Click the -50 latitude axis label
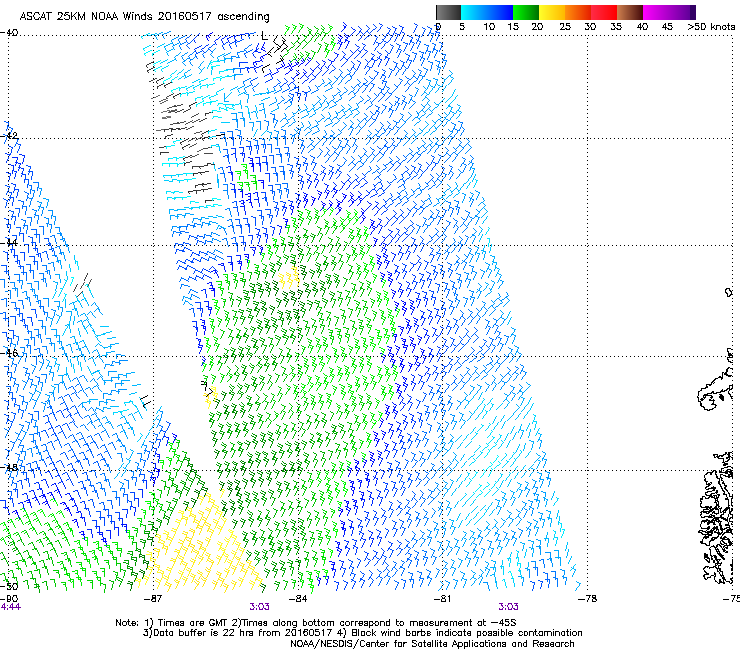Screen dimensions: 740x650 [9, 586]
